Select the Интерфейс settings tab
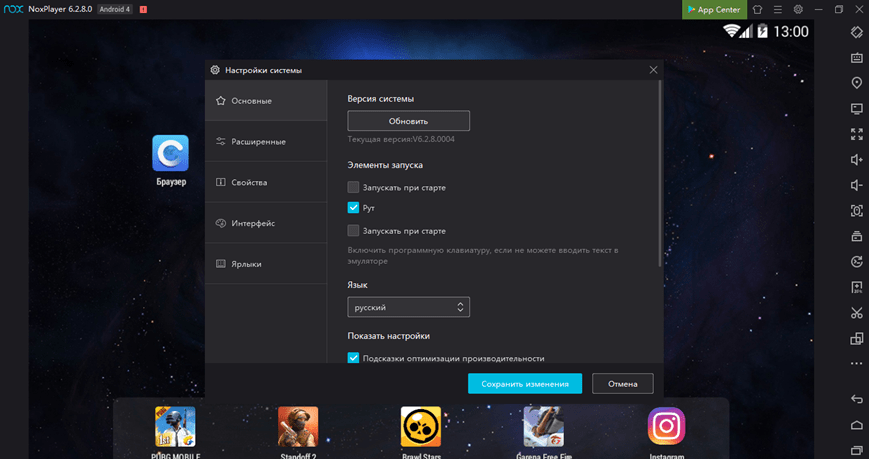869x459 pixels. pos(253,223)
